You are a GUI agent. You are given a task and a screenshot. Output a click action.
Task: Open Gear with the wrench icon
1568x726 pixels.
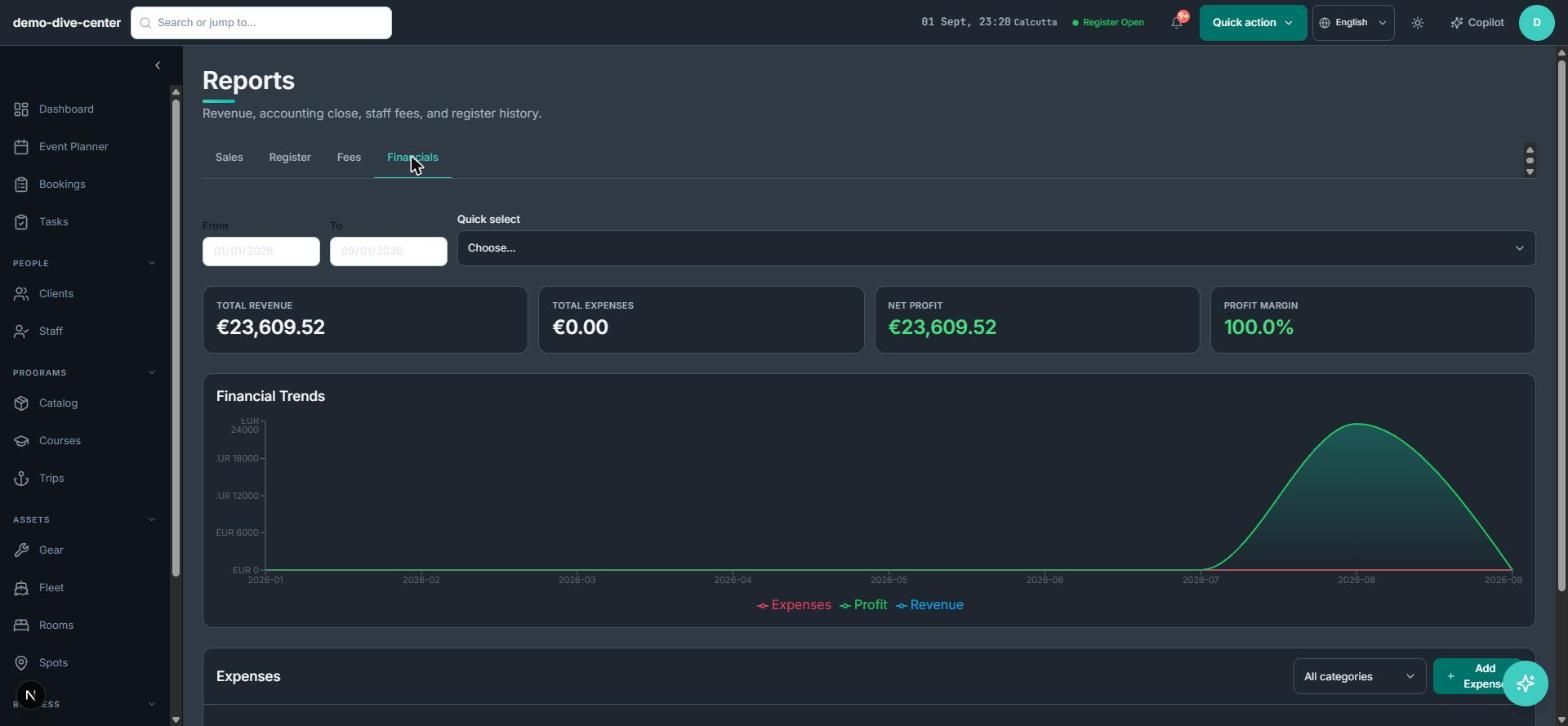(51, 550)
